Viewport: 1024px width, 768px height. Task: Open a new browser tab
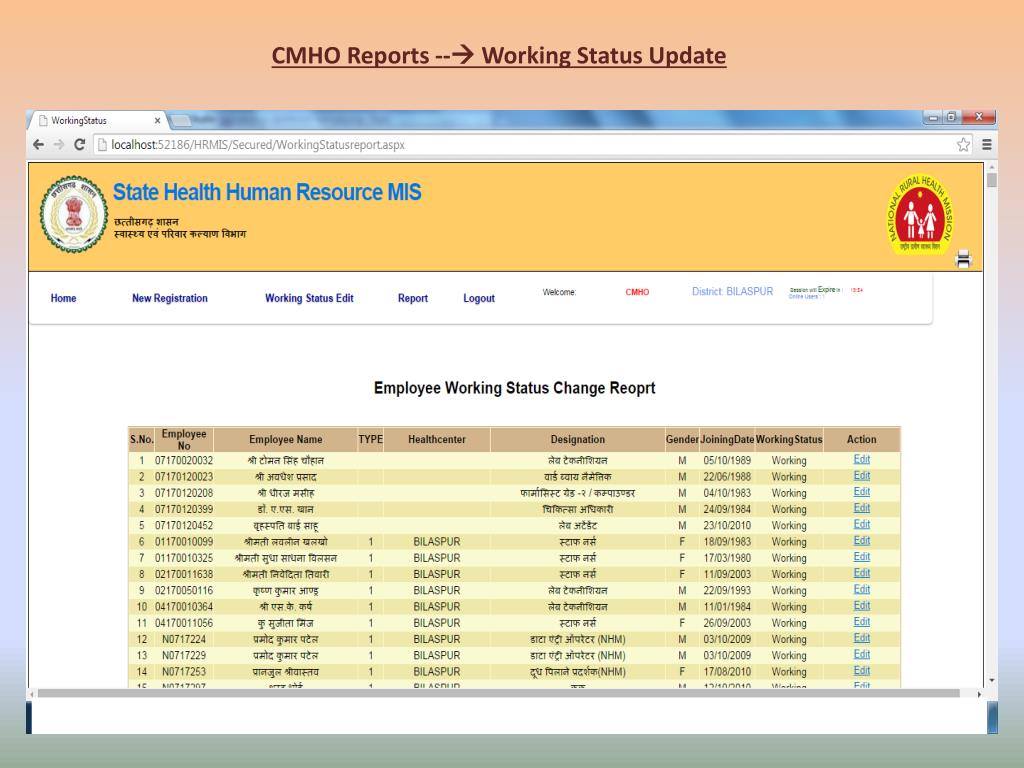point(181,121)
